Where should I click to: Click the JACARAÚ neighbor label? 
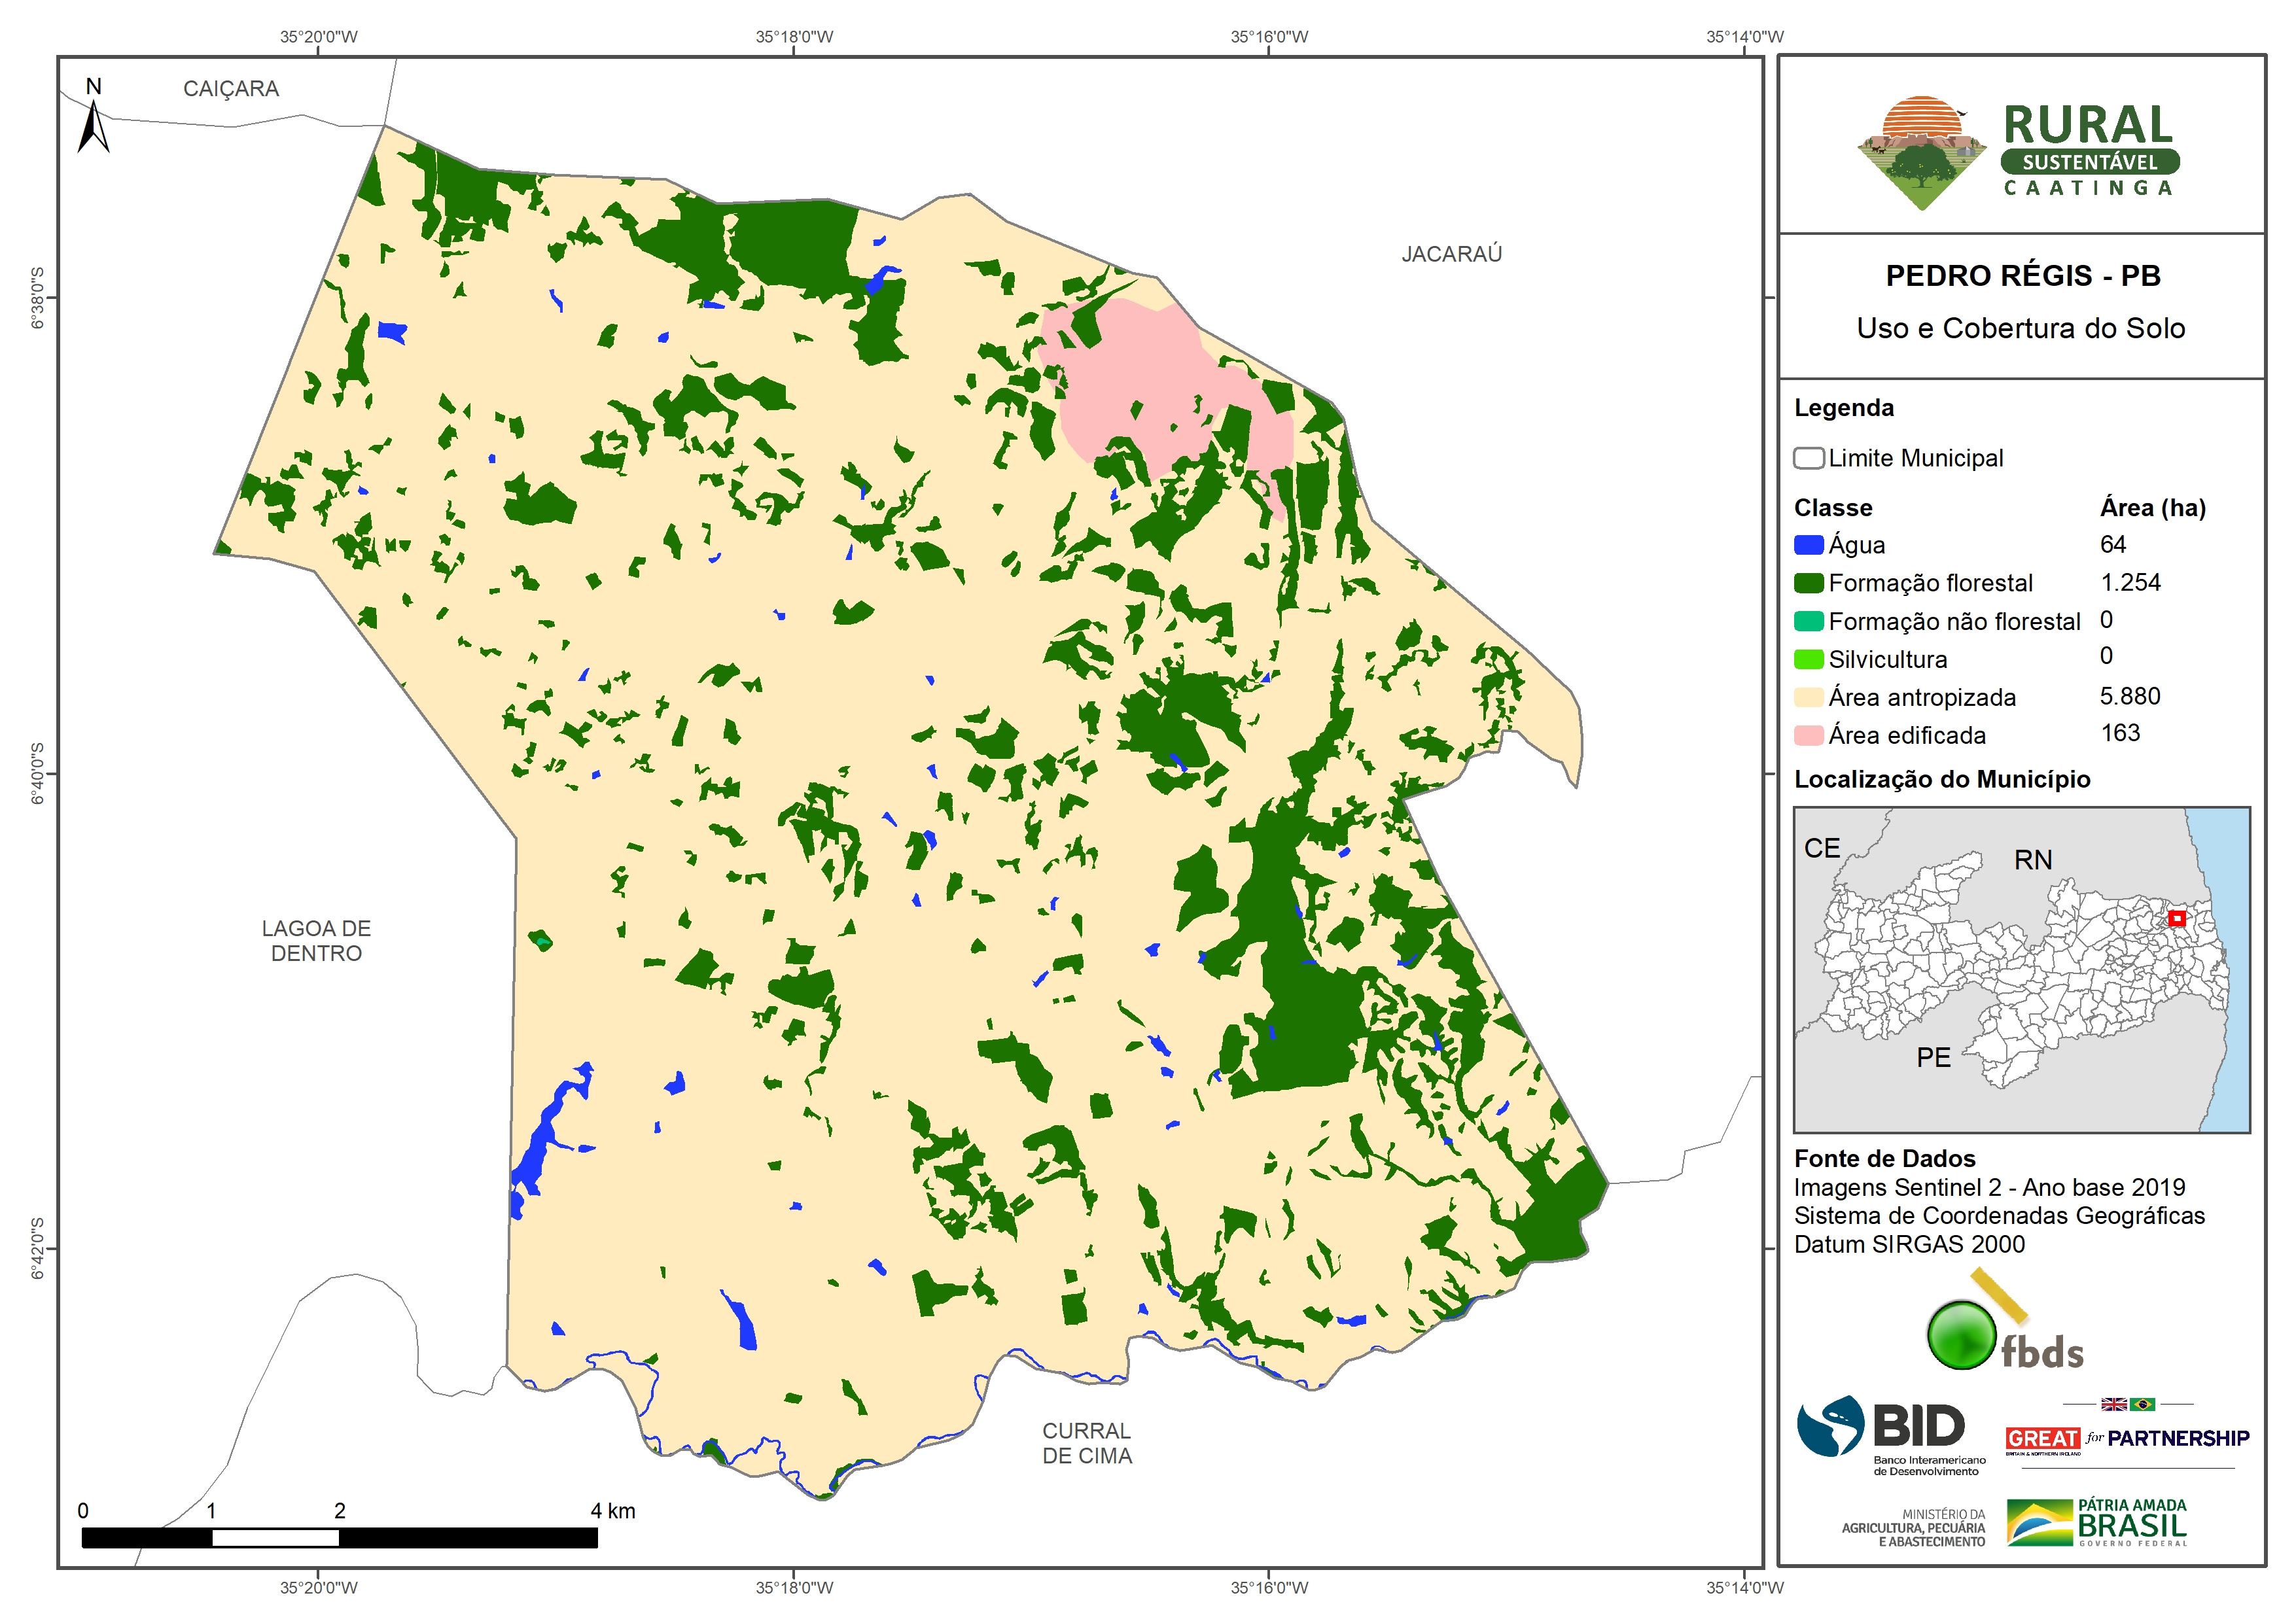point(1451,254)
